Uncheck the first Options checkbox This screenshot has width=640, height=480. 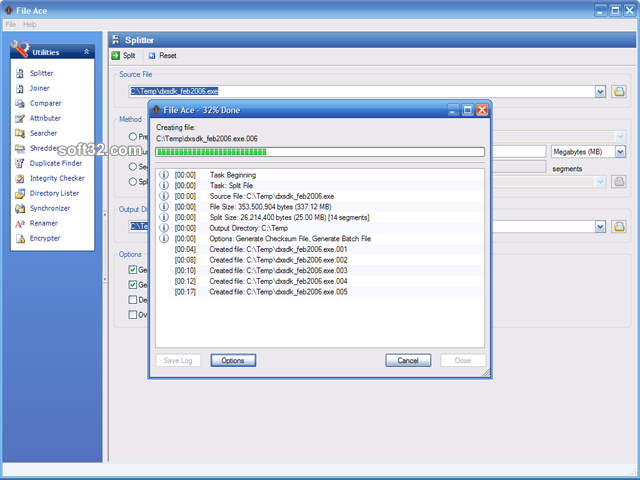click(x=133, y=270)
